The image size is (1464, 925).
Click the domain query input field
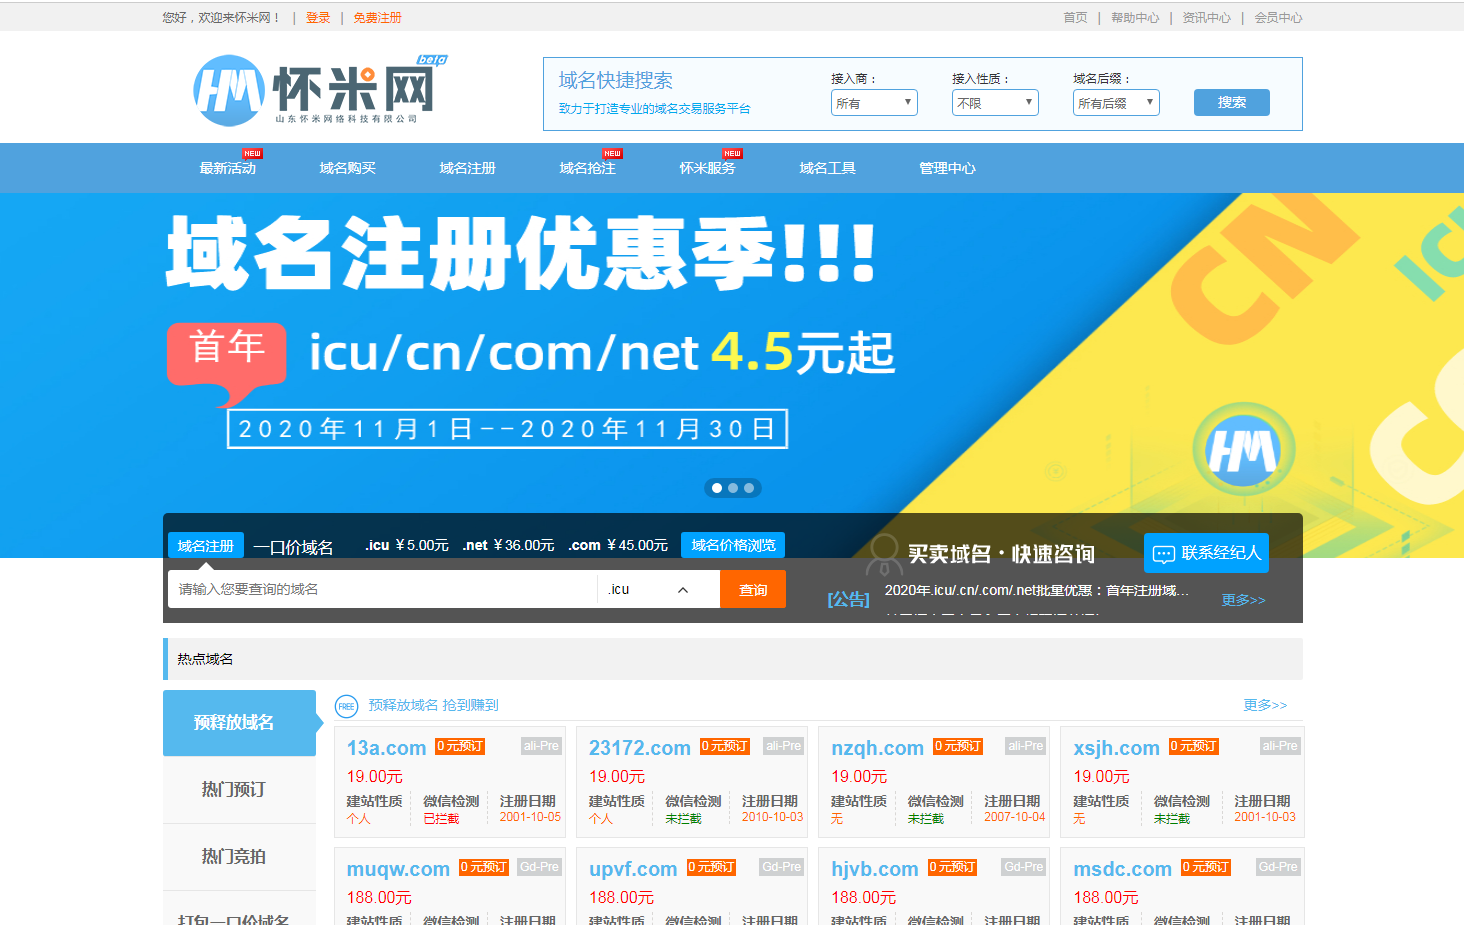click(382, 590)
